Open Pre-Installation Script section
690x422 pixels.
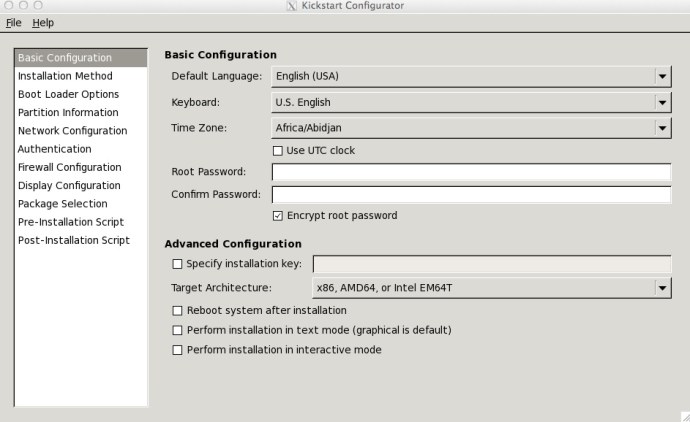click(81, 222)
